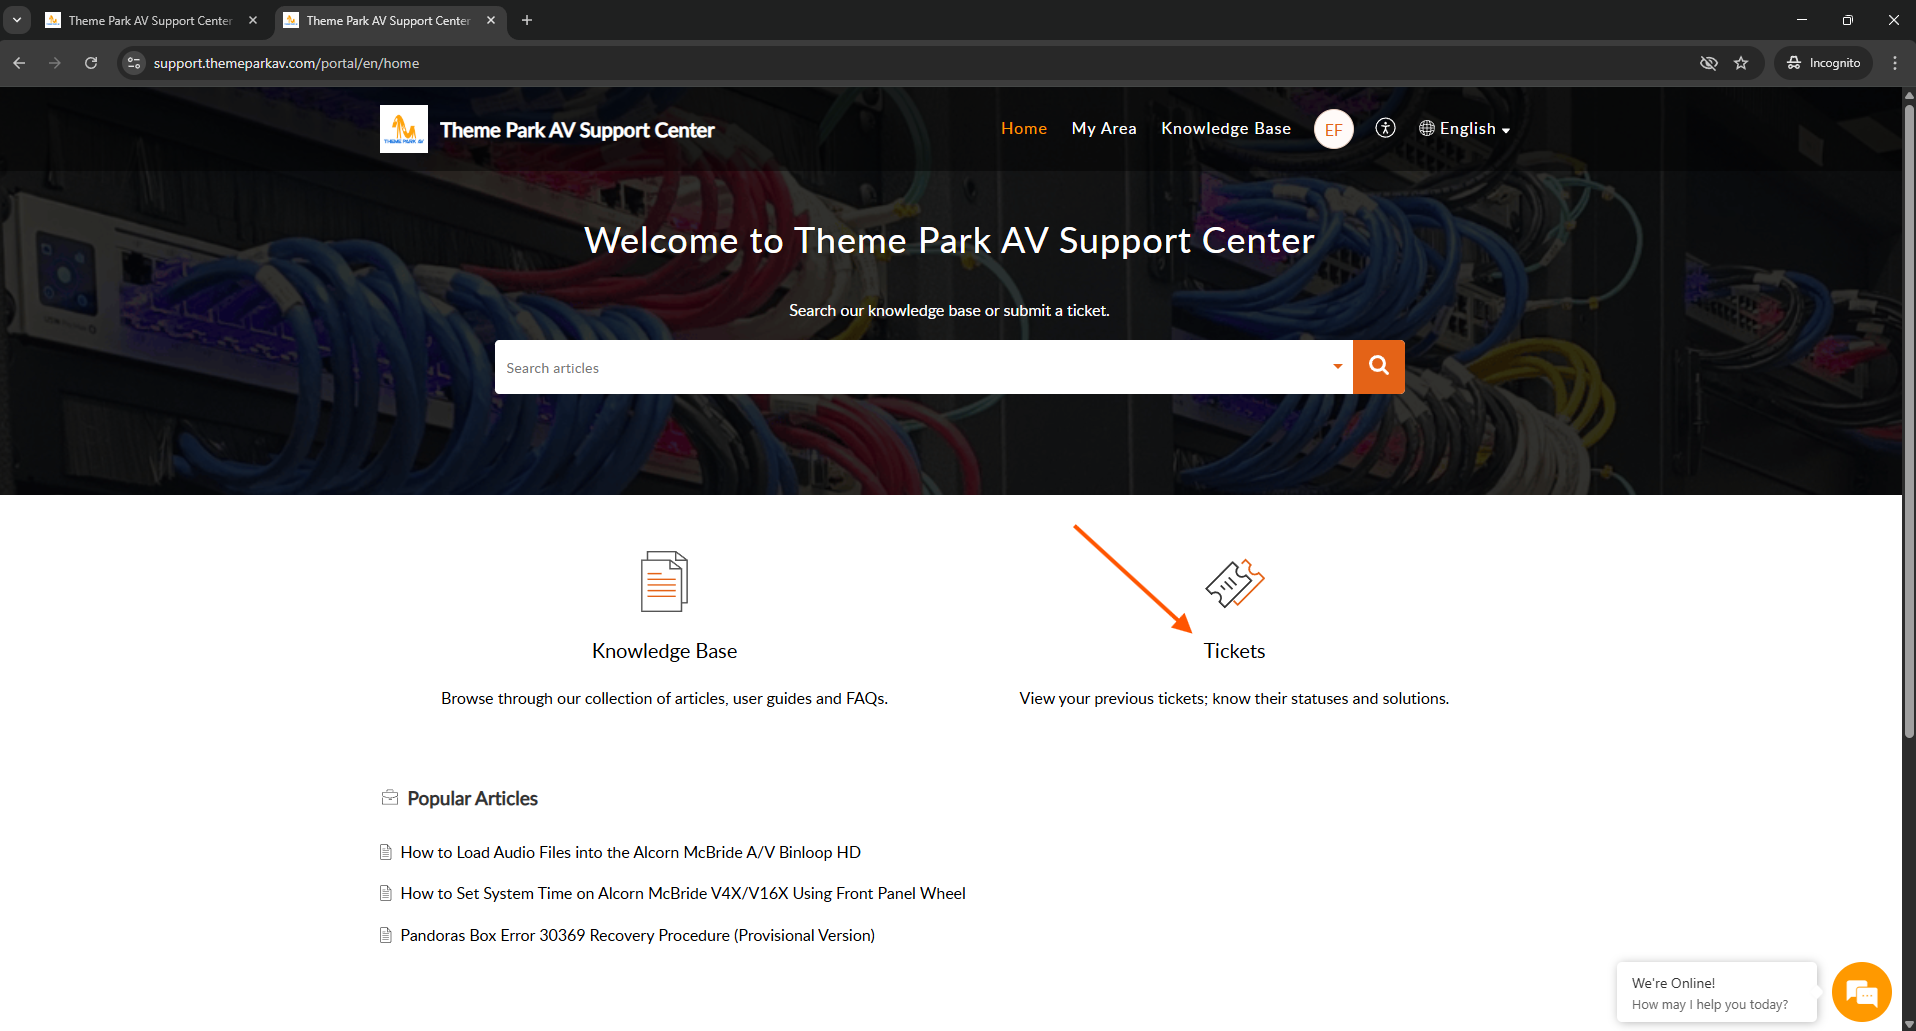The image size is (1916, 1031).
Task: Select Knowledge Base in top navigation
Action: click(x=1226, y=129)
